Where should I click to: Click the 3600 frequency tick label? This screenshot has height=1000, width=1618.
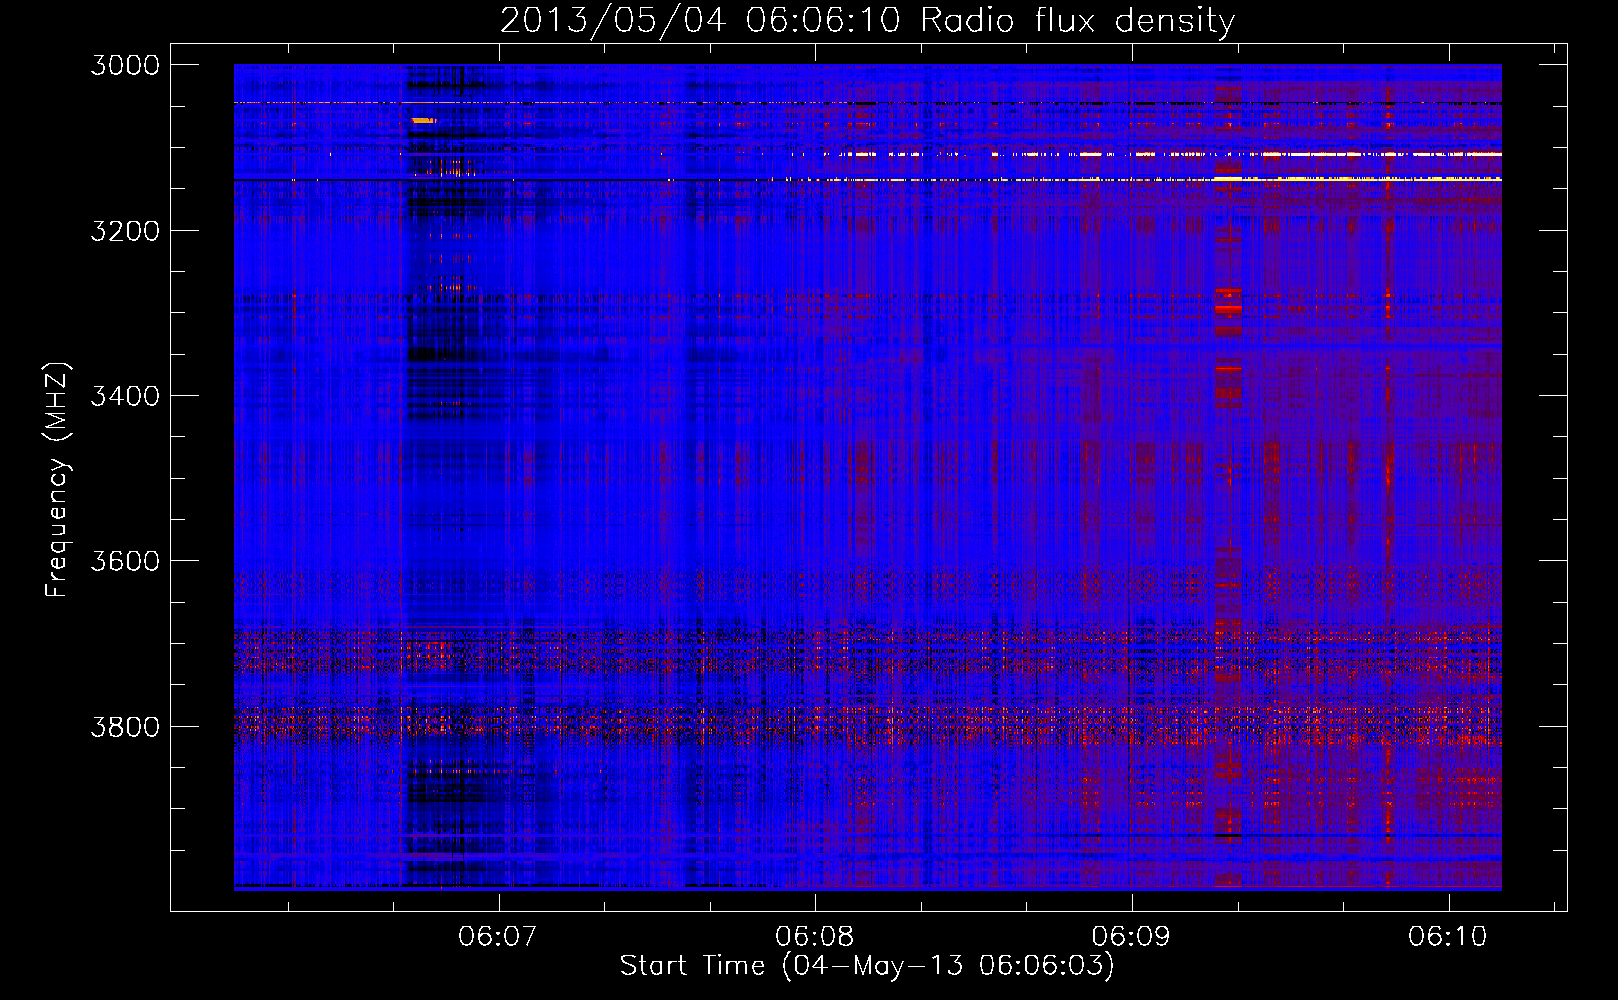click(125, 561)
